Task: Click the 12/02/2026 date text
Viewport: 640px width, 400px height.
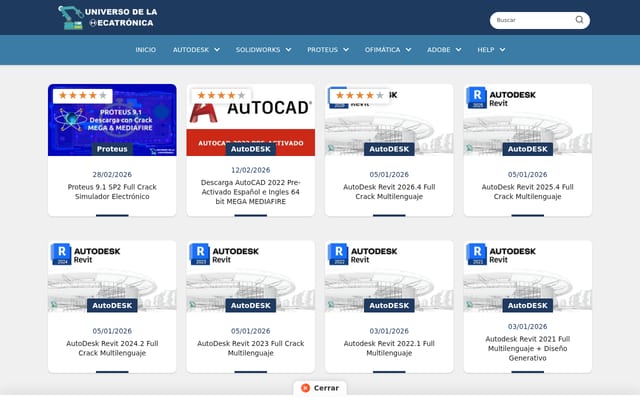Action: point(251,170)
